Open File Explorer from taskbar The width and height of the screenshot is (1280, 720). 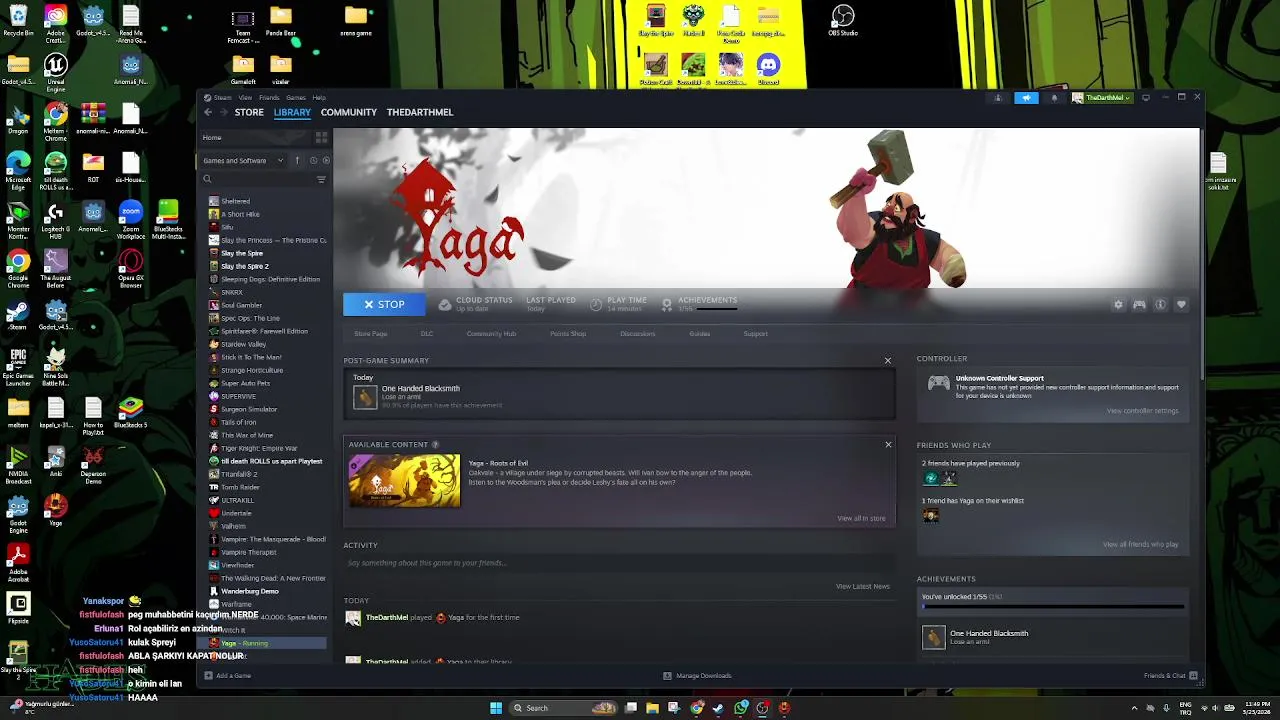tap(652, 708)
